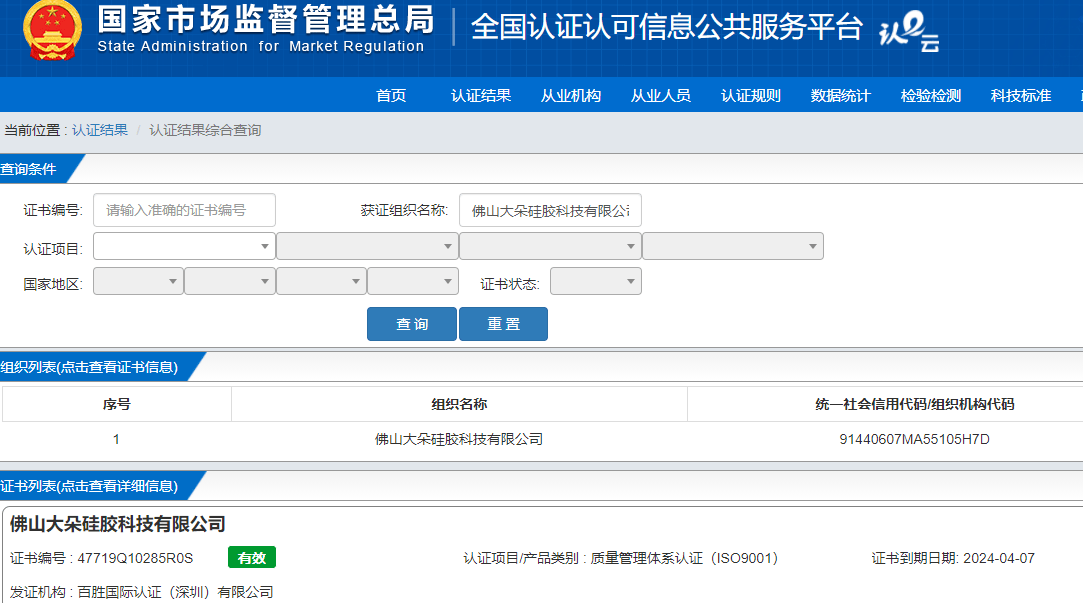This screenshot has width=1083, height=603.
Task: Click the green 有效 status badge
Action: coord(251,558)
